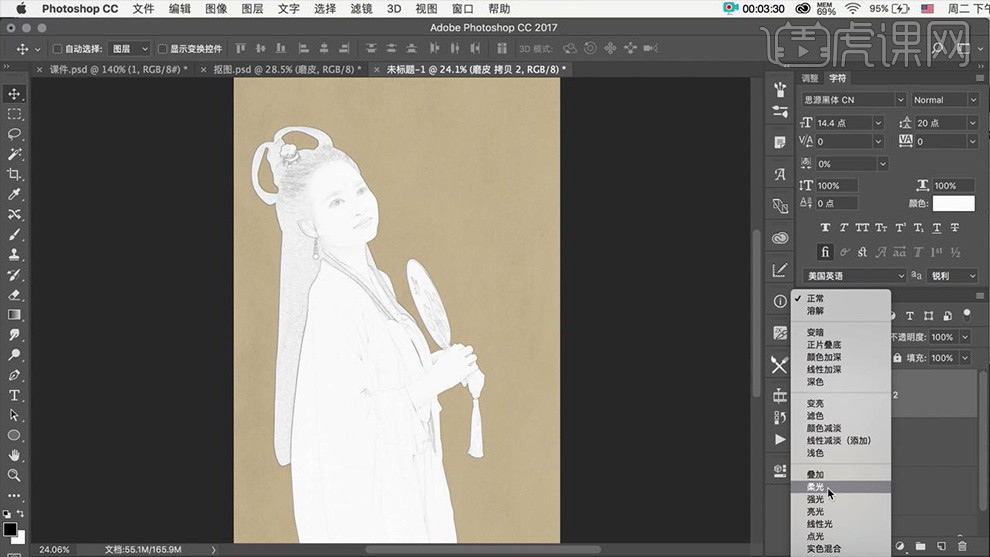The height and width of the screenshot is (557, 990).
Task: Select the Move tool in the toolbox
Action: (14, 94)
